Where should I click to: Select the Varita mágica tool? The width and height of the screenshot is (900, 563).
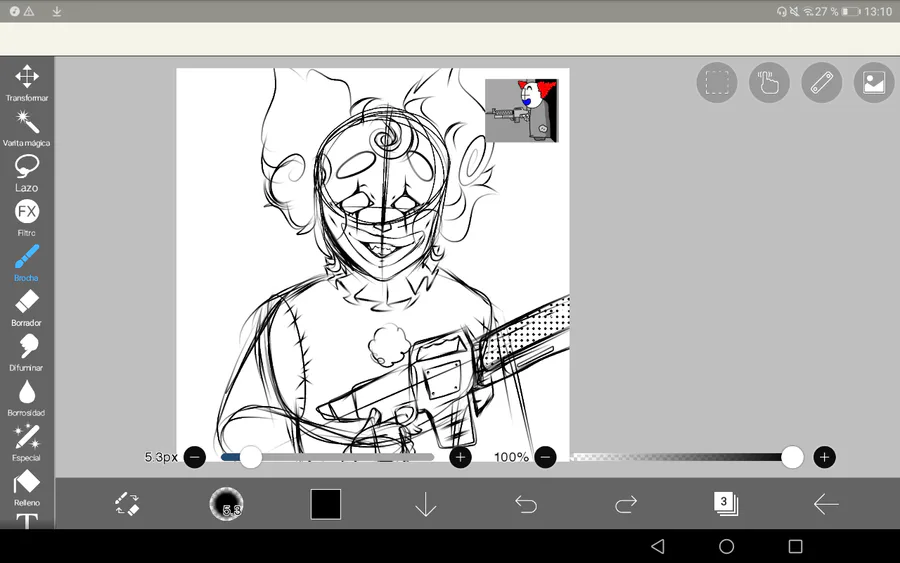click(x=27, y=129)
